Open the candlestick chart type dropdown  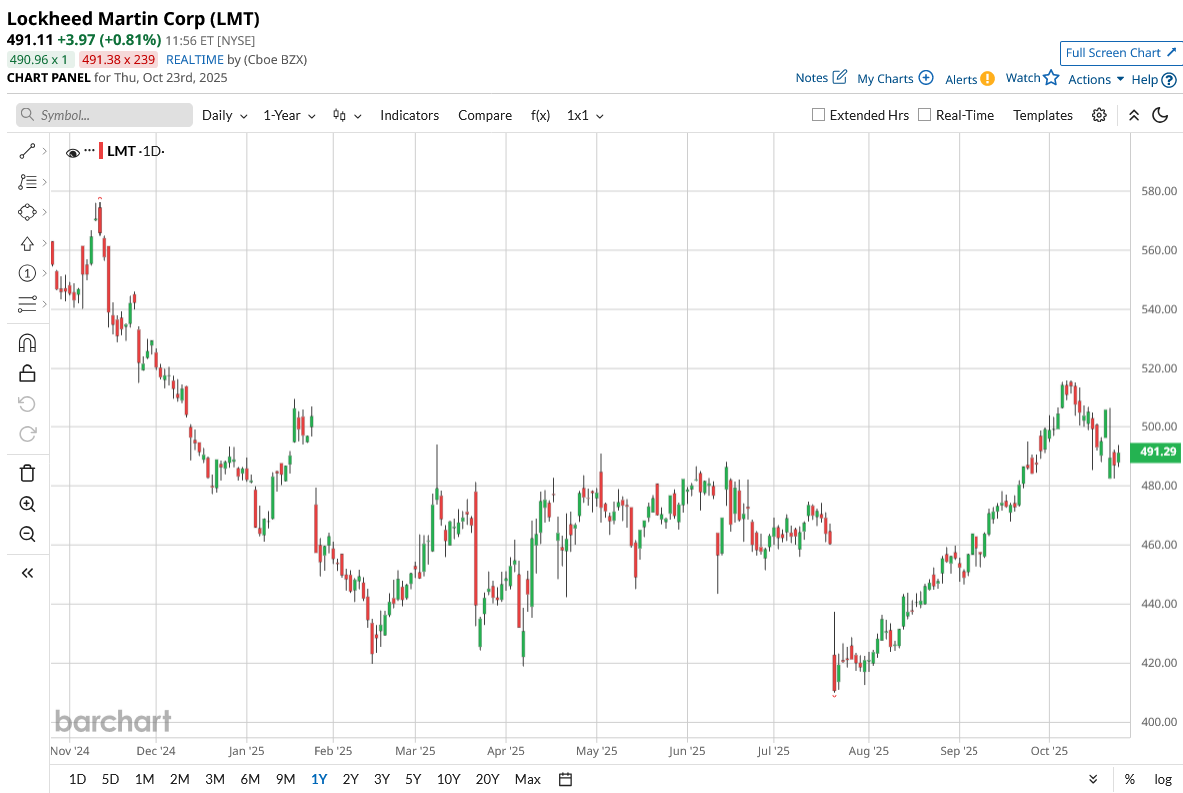tap(347, 115)
